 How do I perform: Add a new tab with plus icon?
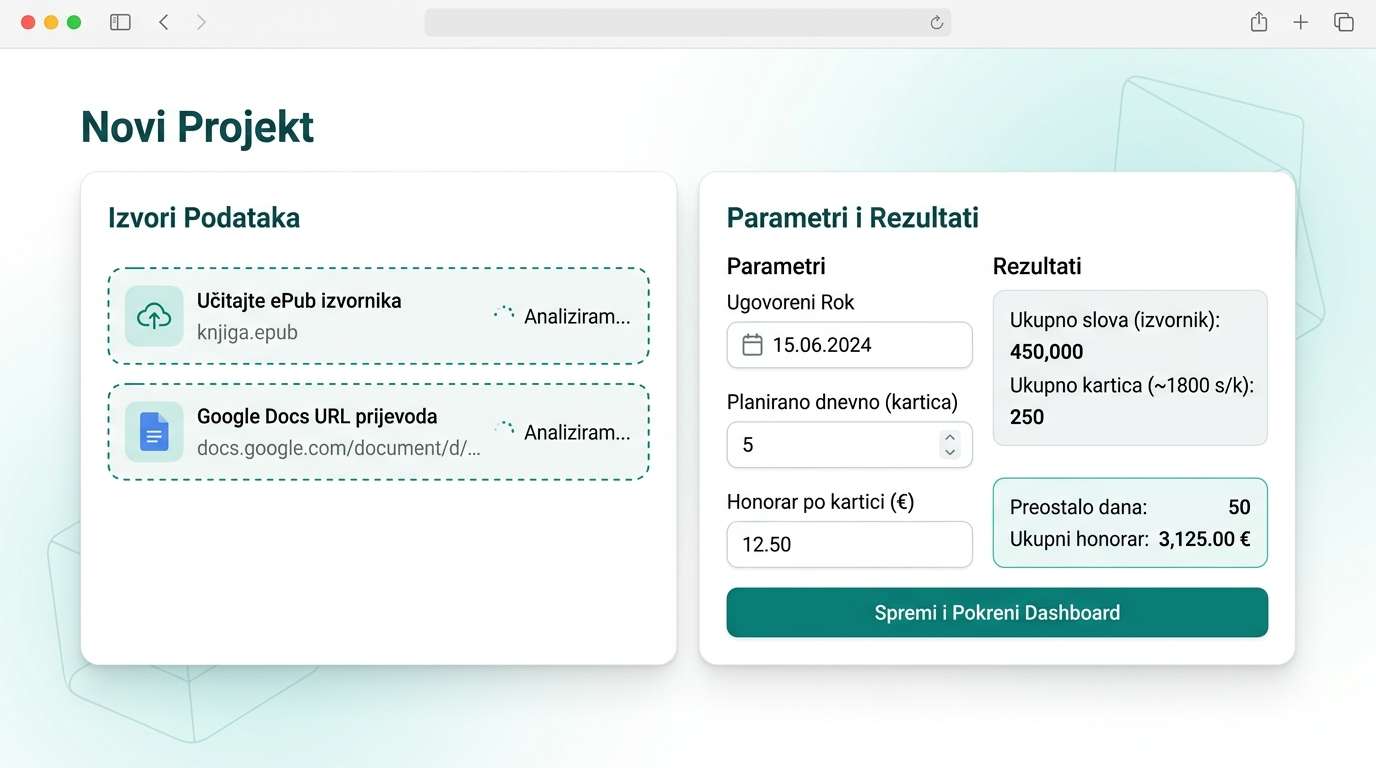1300,22
